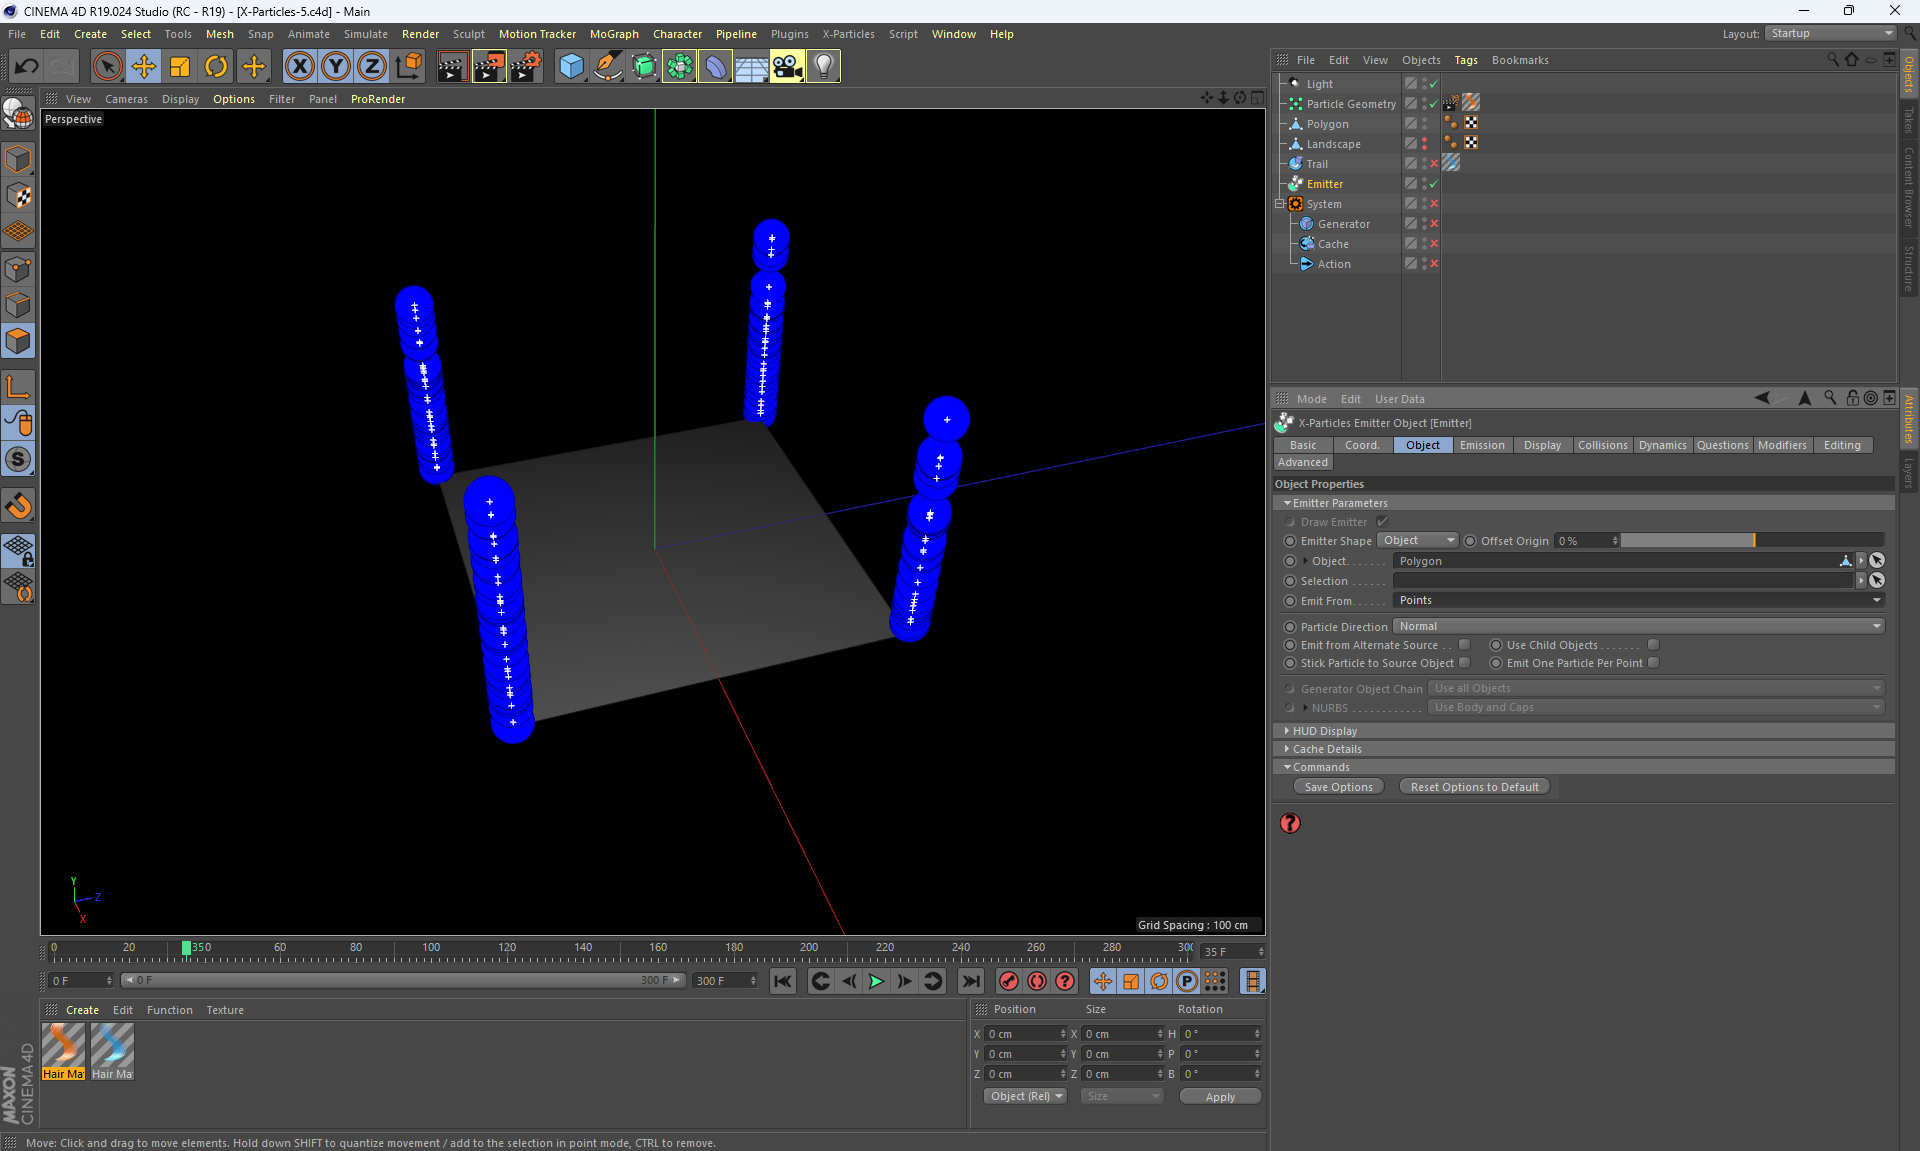Click the Record Active Objects button
Viewport: 1920px width, 1151px height.
pyautogui.click(x=1009, y=981)
